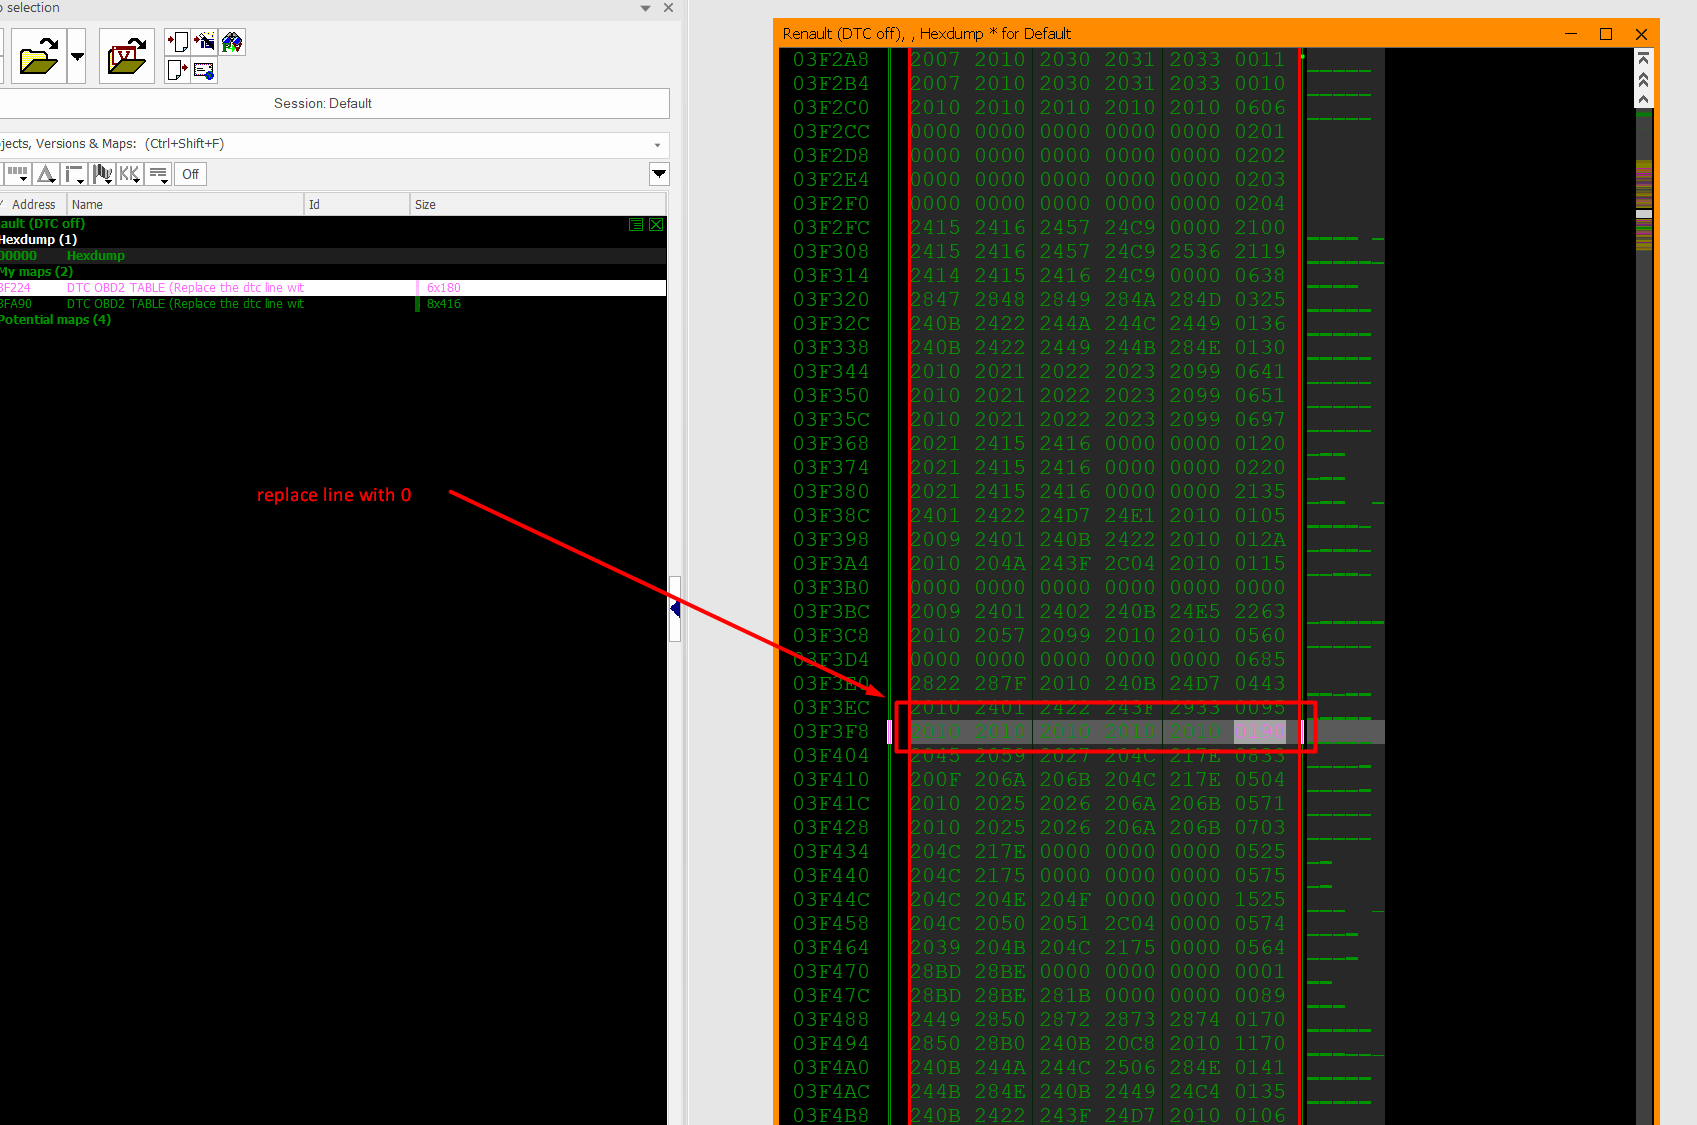Screen dimensions: 1697x1125
Task: Maximize the Hexdump window
Action: click(1606, 34)
